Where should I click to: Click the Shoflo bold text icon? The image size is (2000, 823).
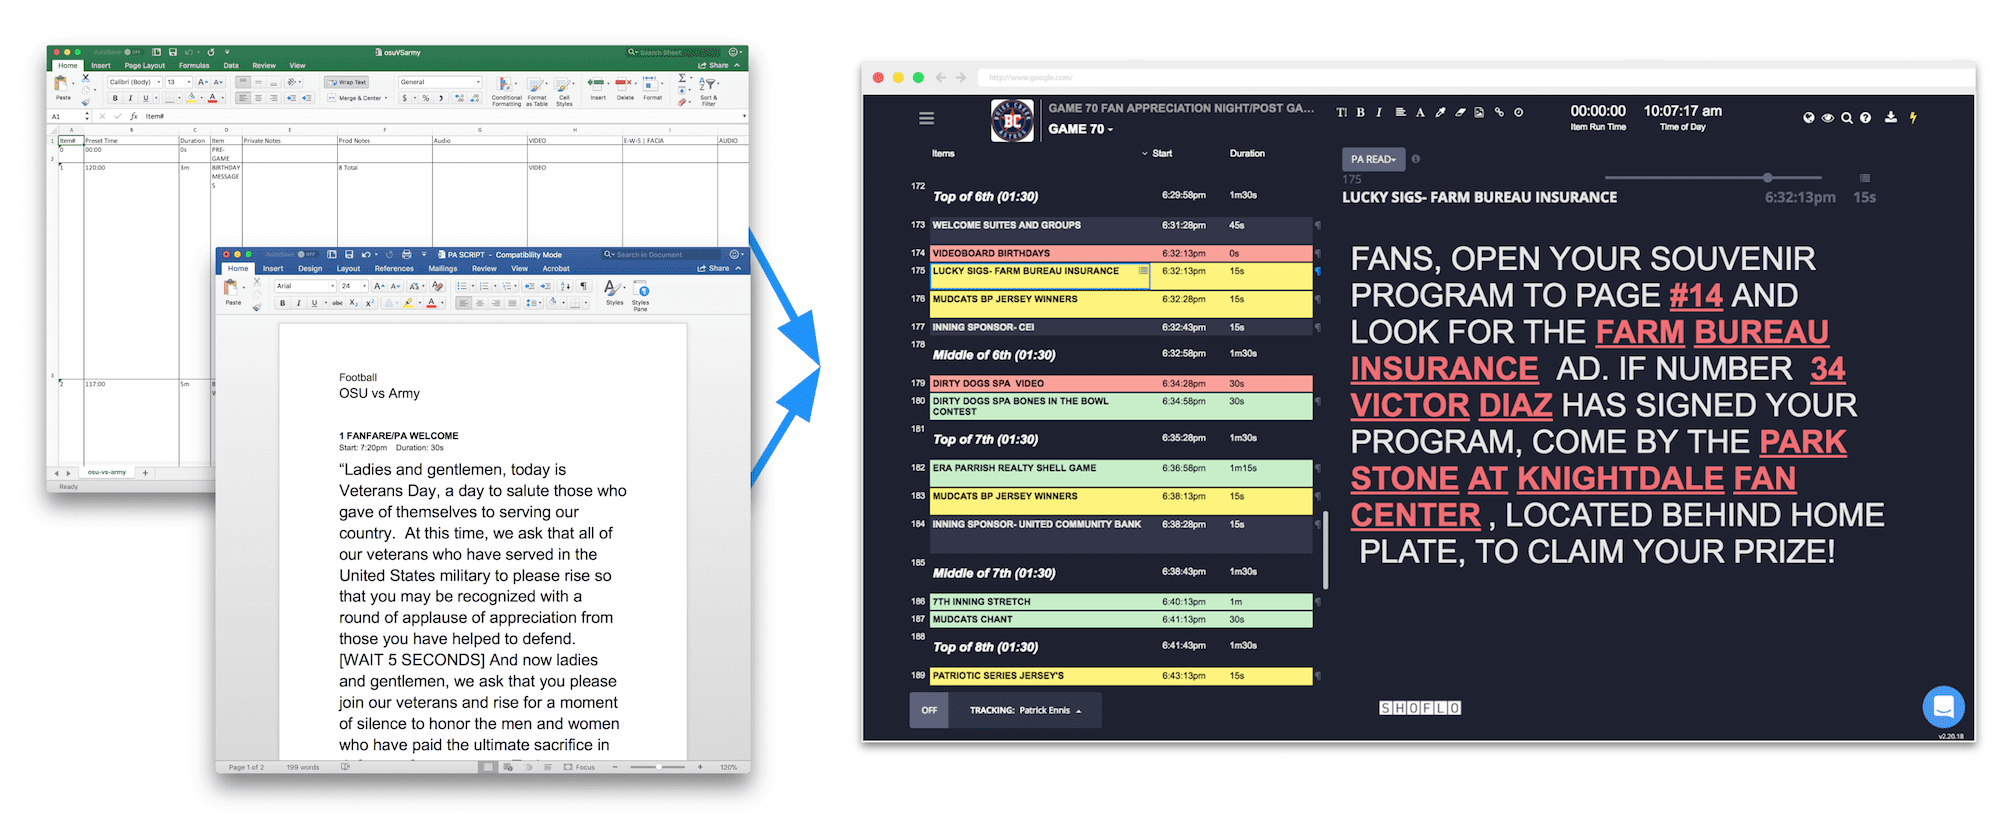(1360, 113)
